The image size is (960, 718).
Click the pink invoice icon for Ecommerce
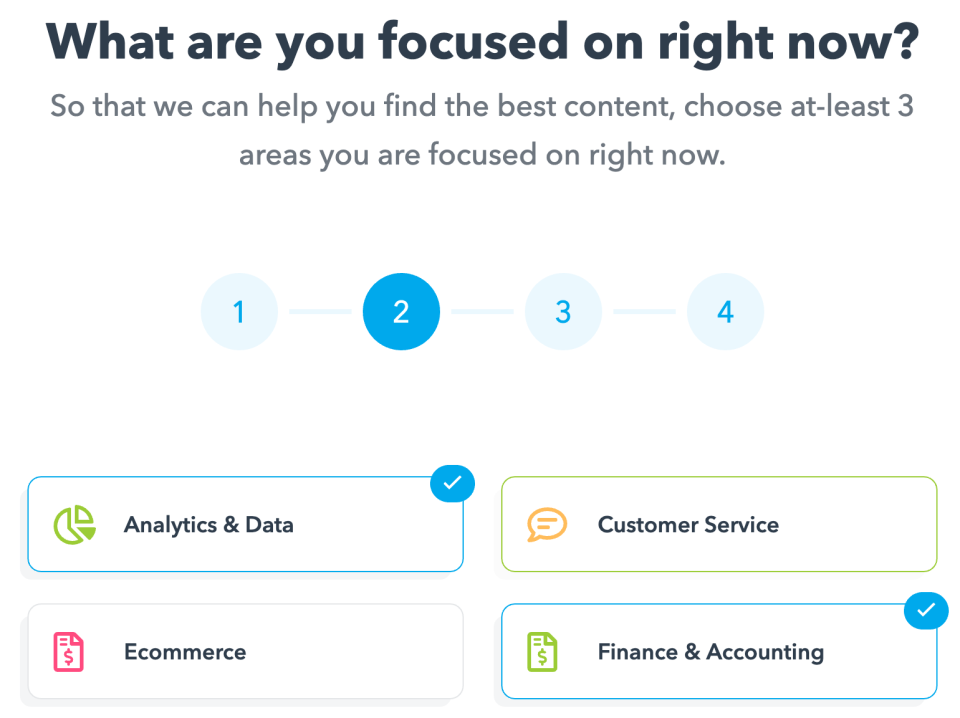point(68,652)
